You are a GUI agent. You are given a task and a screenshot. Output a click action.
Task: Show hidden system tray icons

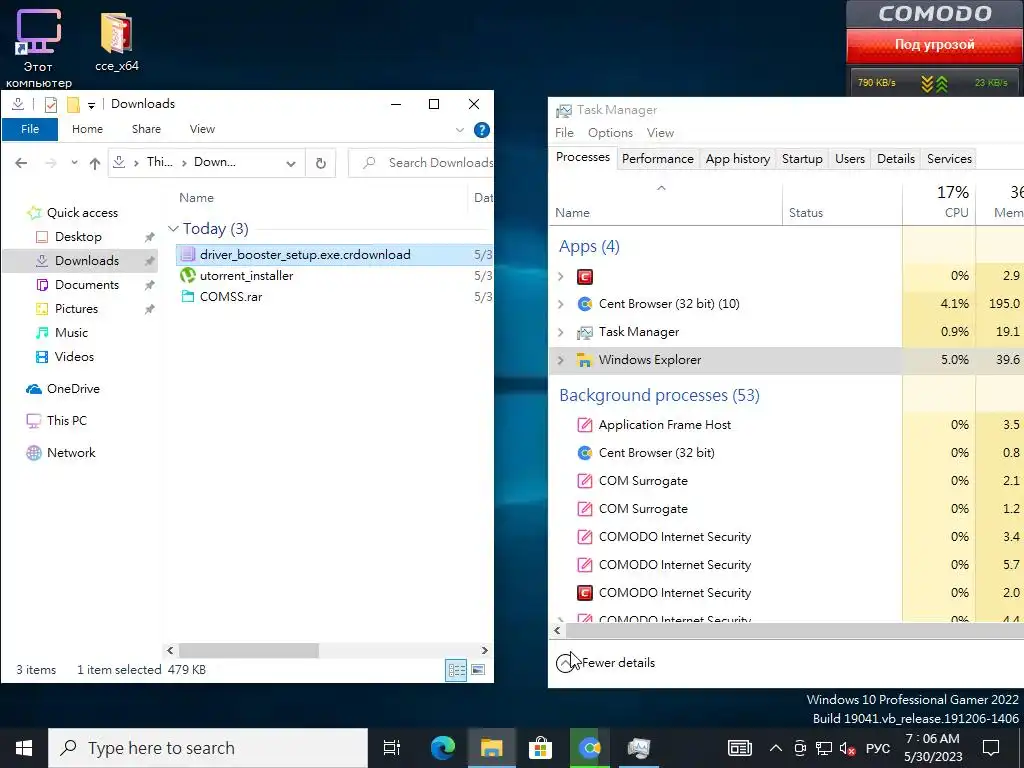coord(775,748)
